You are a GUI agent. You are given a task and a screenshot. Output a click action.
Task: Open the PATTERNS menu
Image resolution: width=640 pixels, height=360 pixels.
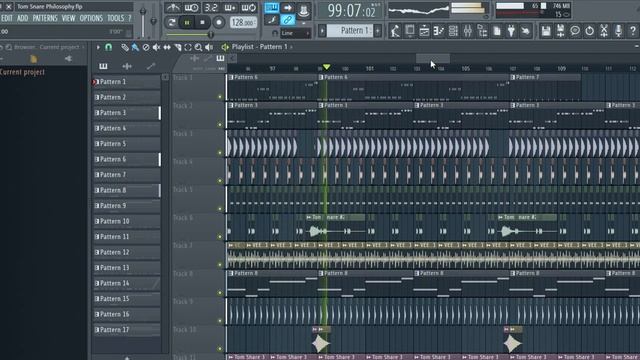[x=45, y=18]
